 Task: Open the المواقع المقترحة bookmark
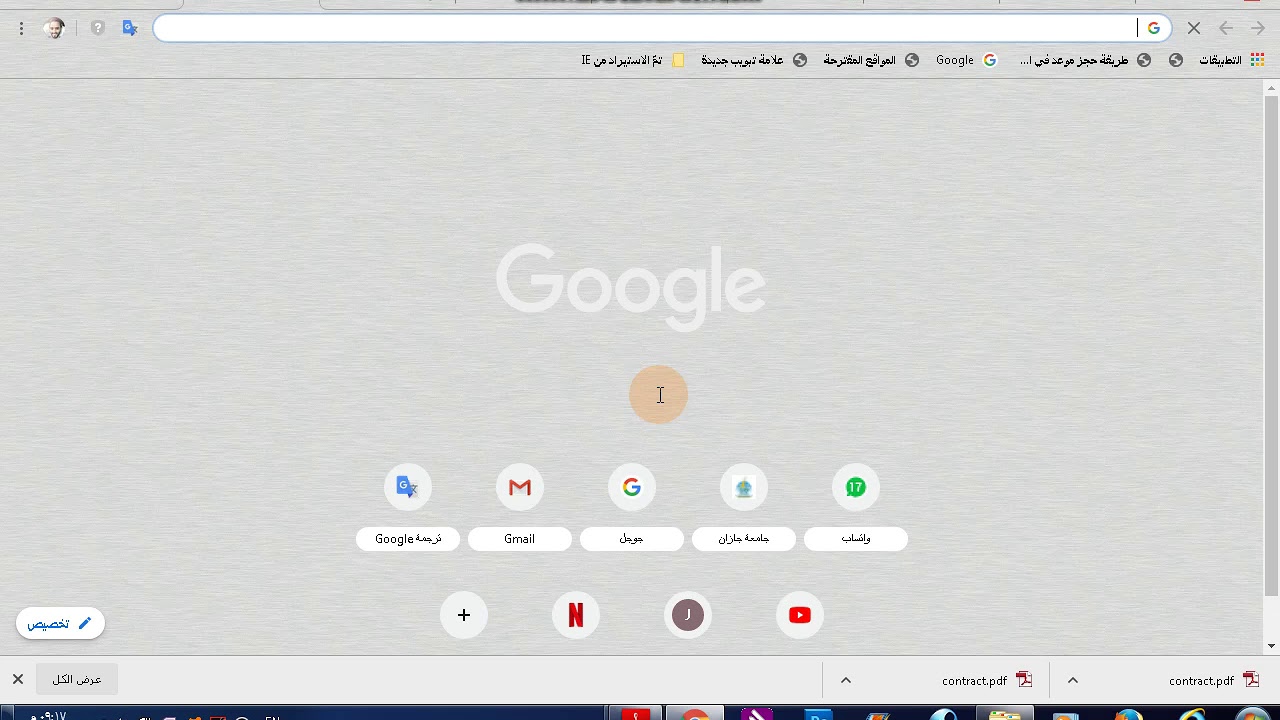coord(870,60)
